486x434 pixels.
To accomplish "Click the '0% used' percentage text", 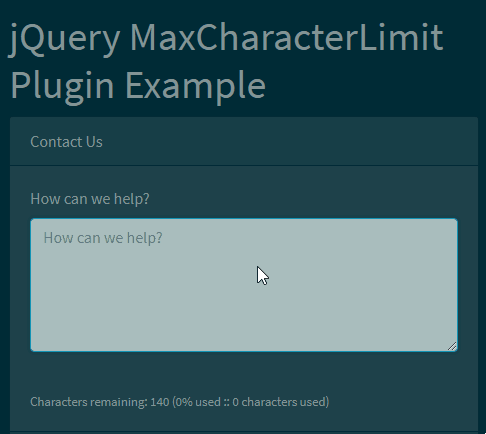I will pyautogui.click(x=198, y=402).
